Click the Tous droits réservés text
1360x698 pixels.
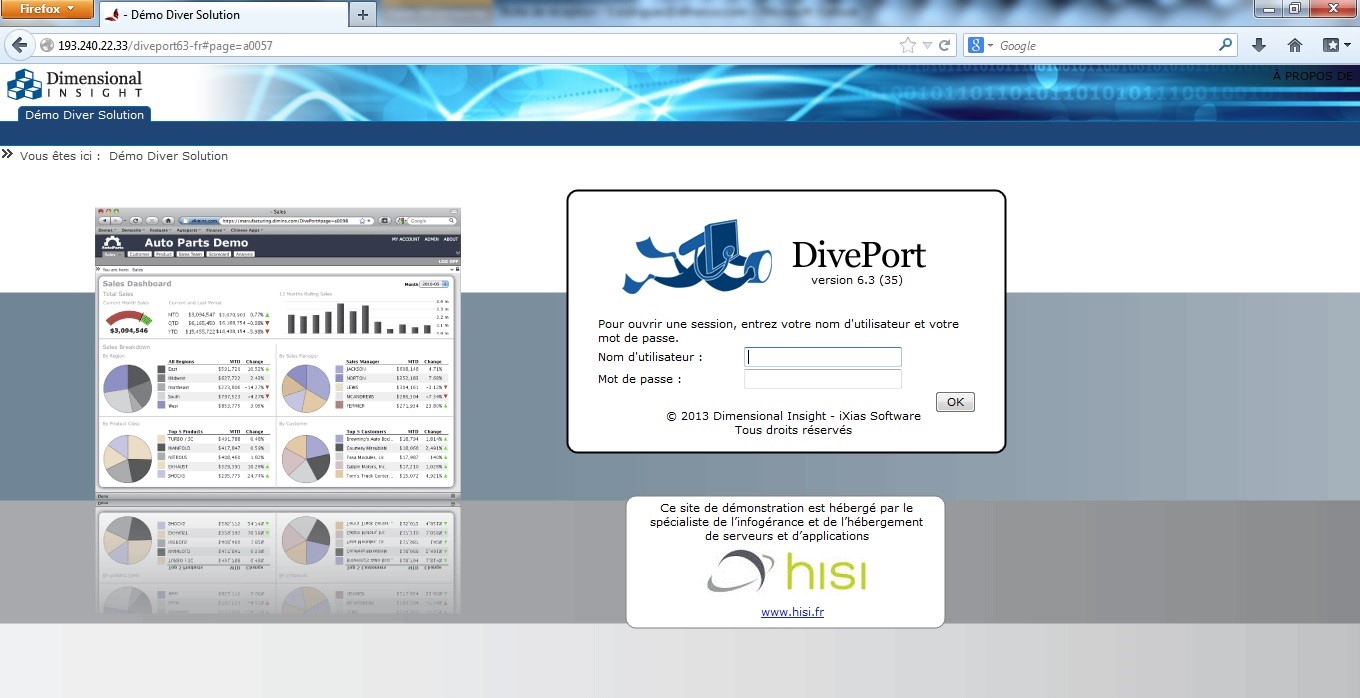pyautogui.click(x=793, y=430)
